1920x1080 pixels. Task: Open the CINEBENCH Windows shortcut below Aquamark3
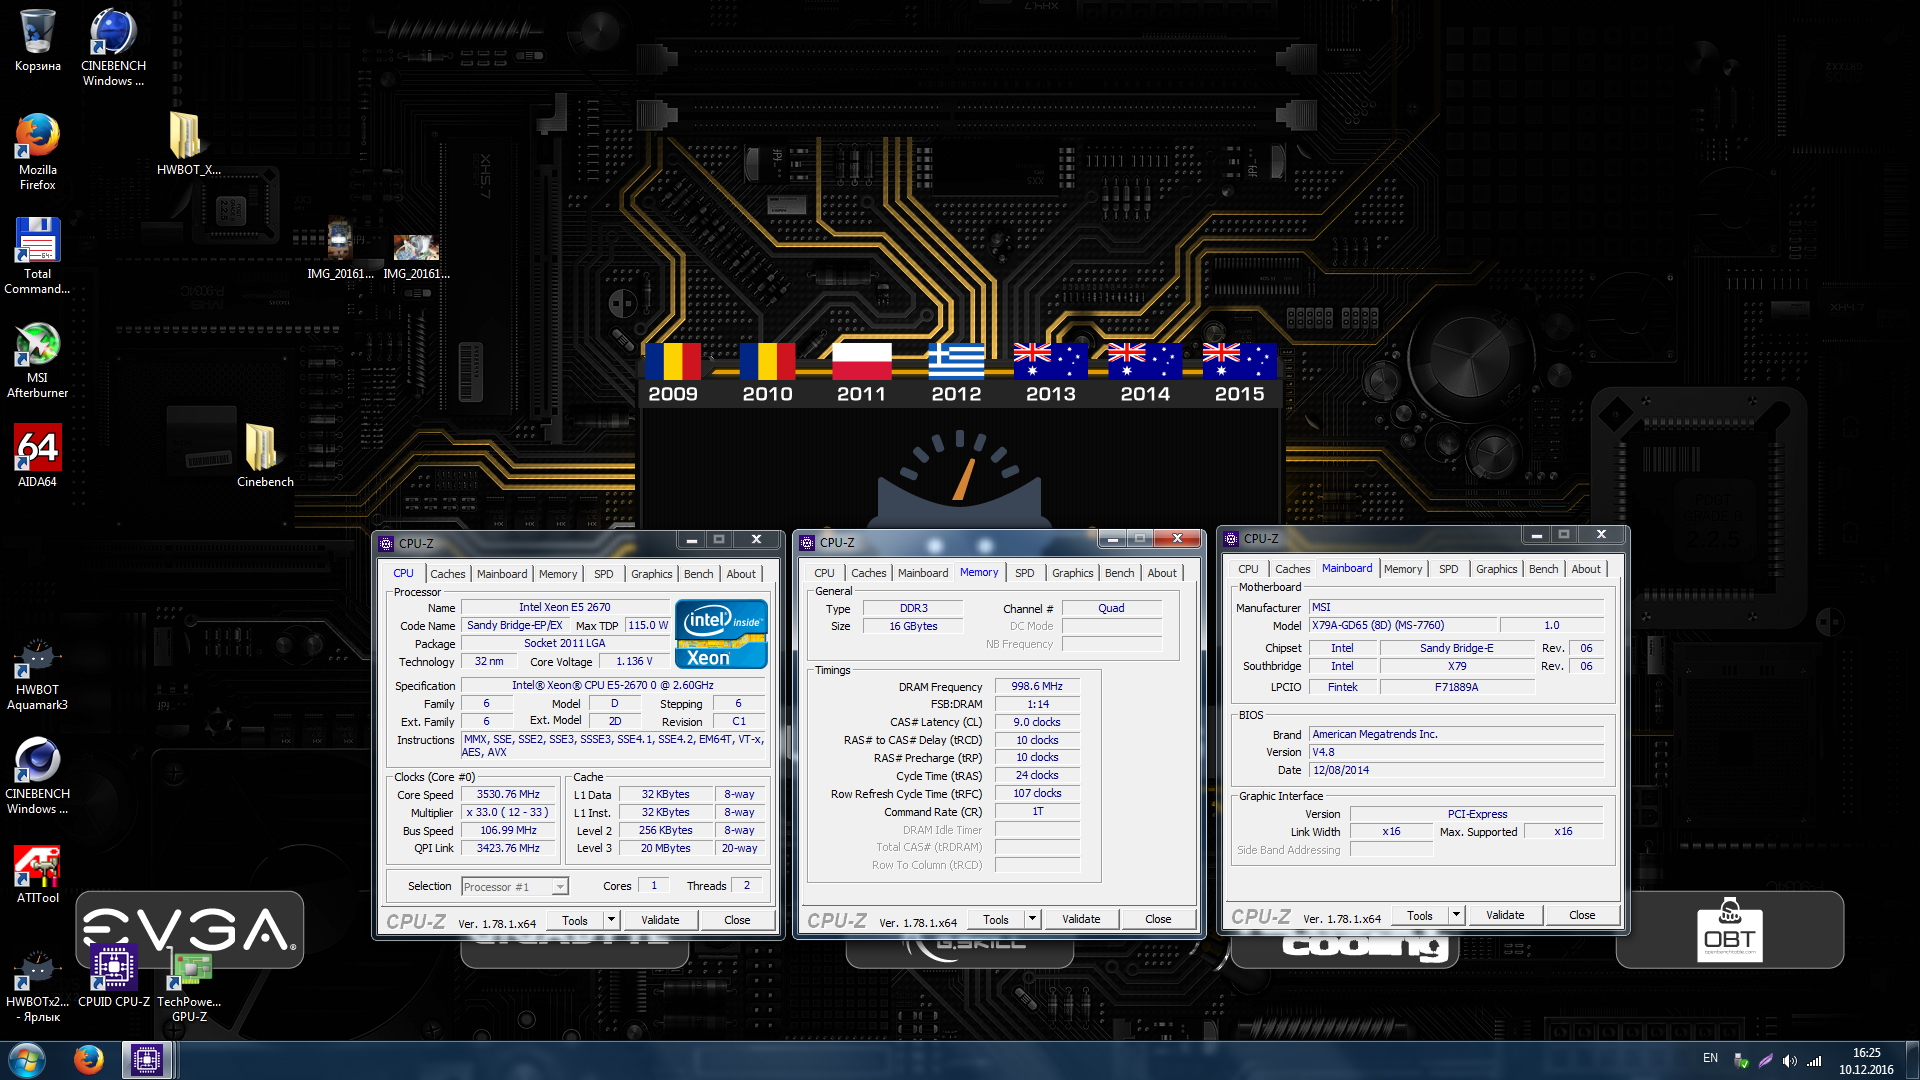pyautogui.click(x=38, y=775)
